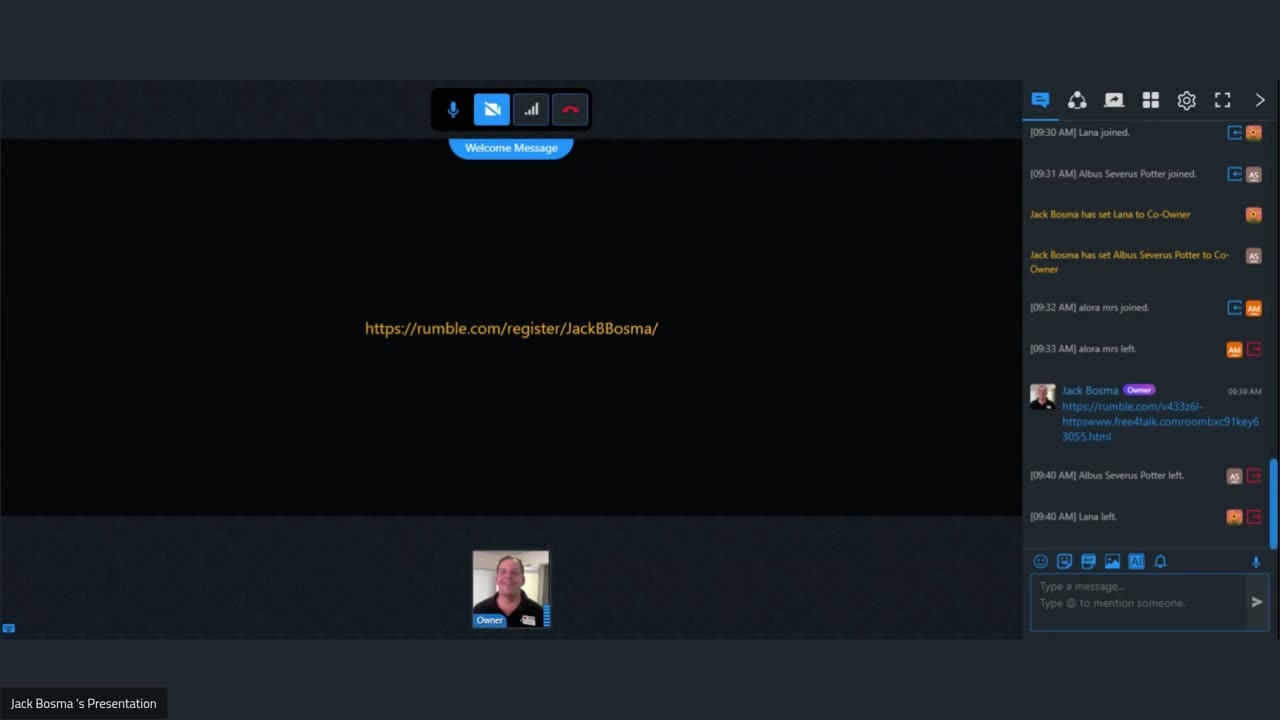The height and width of the screenshot is (720, 1280).
Task: Click AS avatar beside Albus Severus Potter left
Action: pos(1235,476)
